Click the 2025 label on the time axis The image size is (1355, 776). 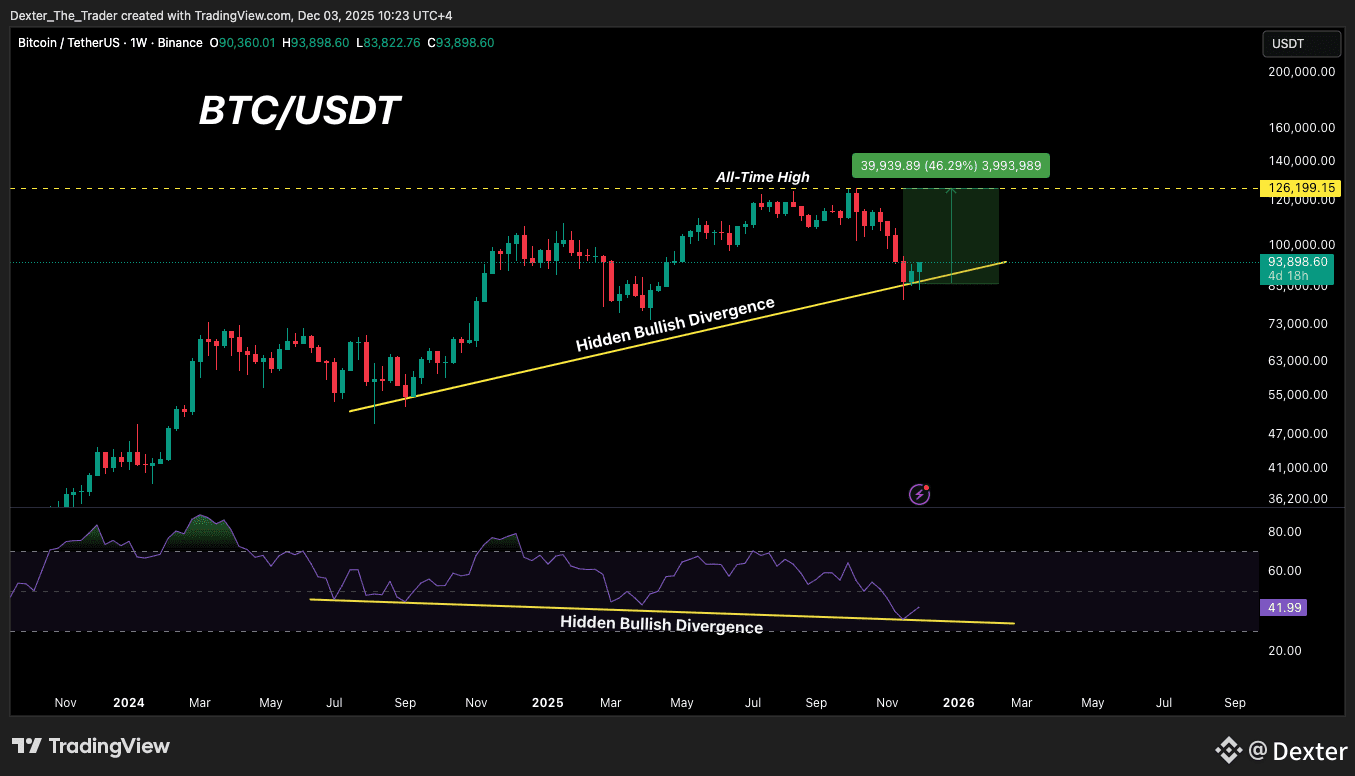[547, 703]
